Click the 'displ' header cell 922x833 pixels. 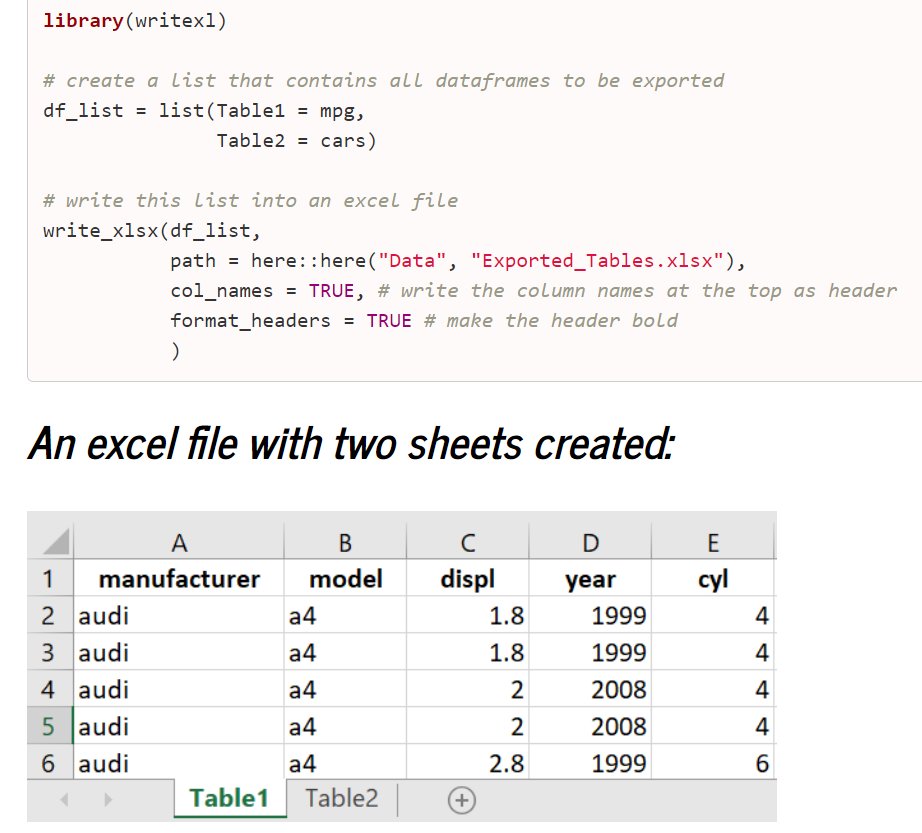tap(467, 578)
